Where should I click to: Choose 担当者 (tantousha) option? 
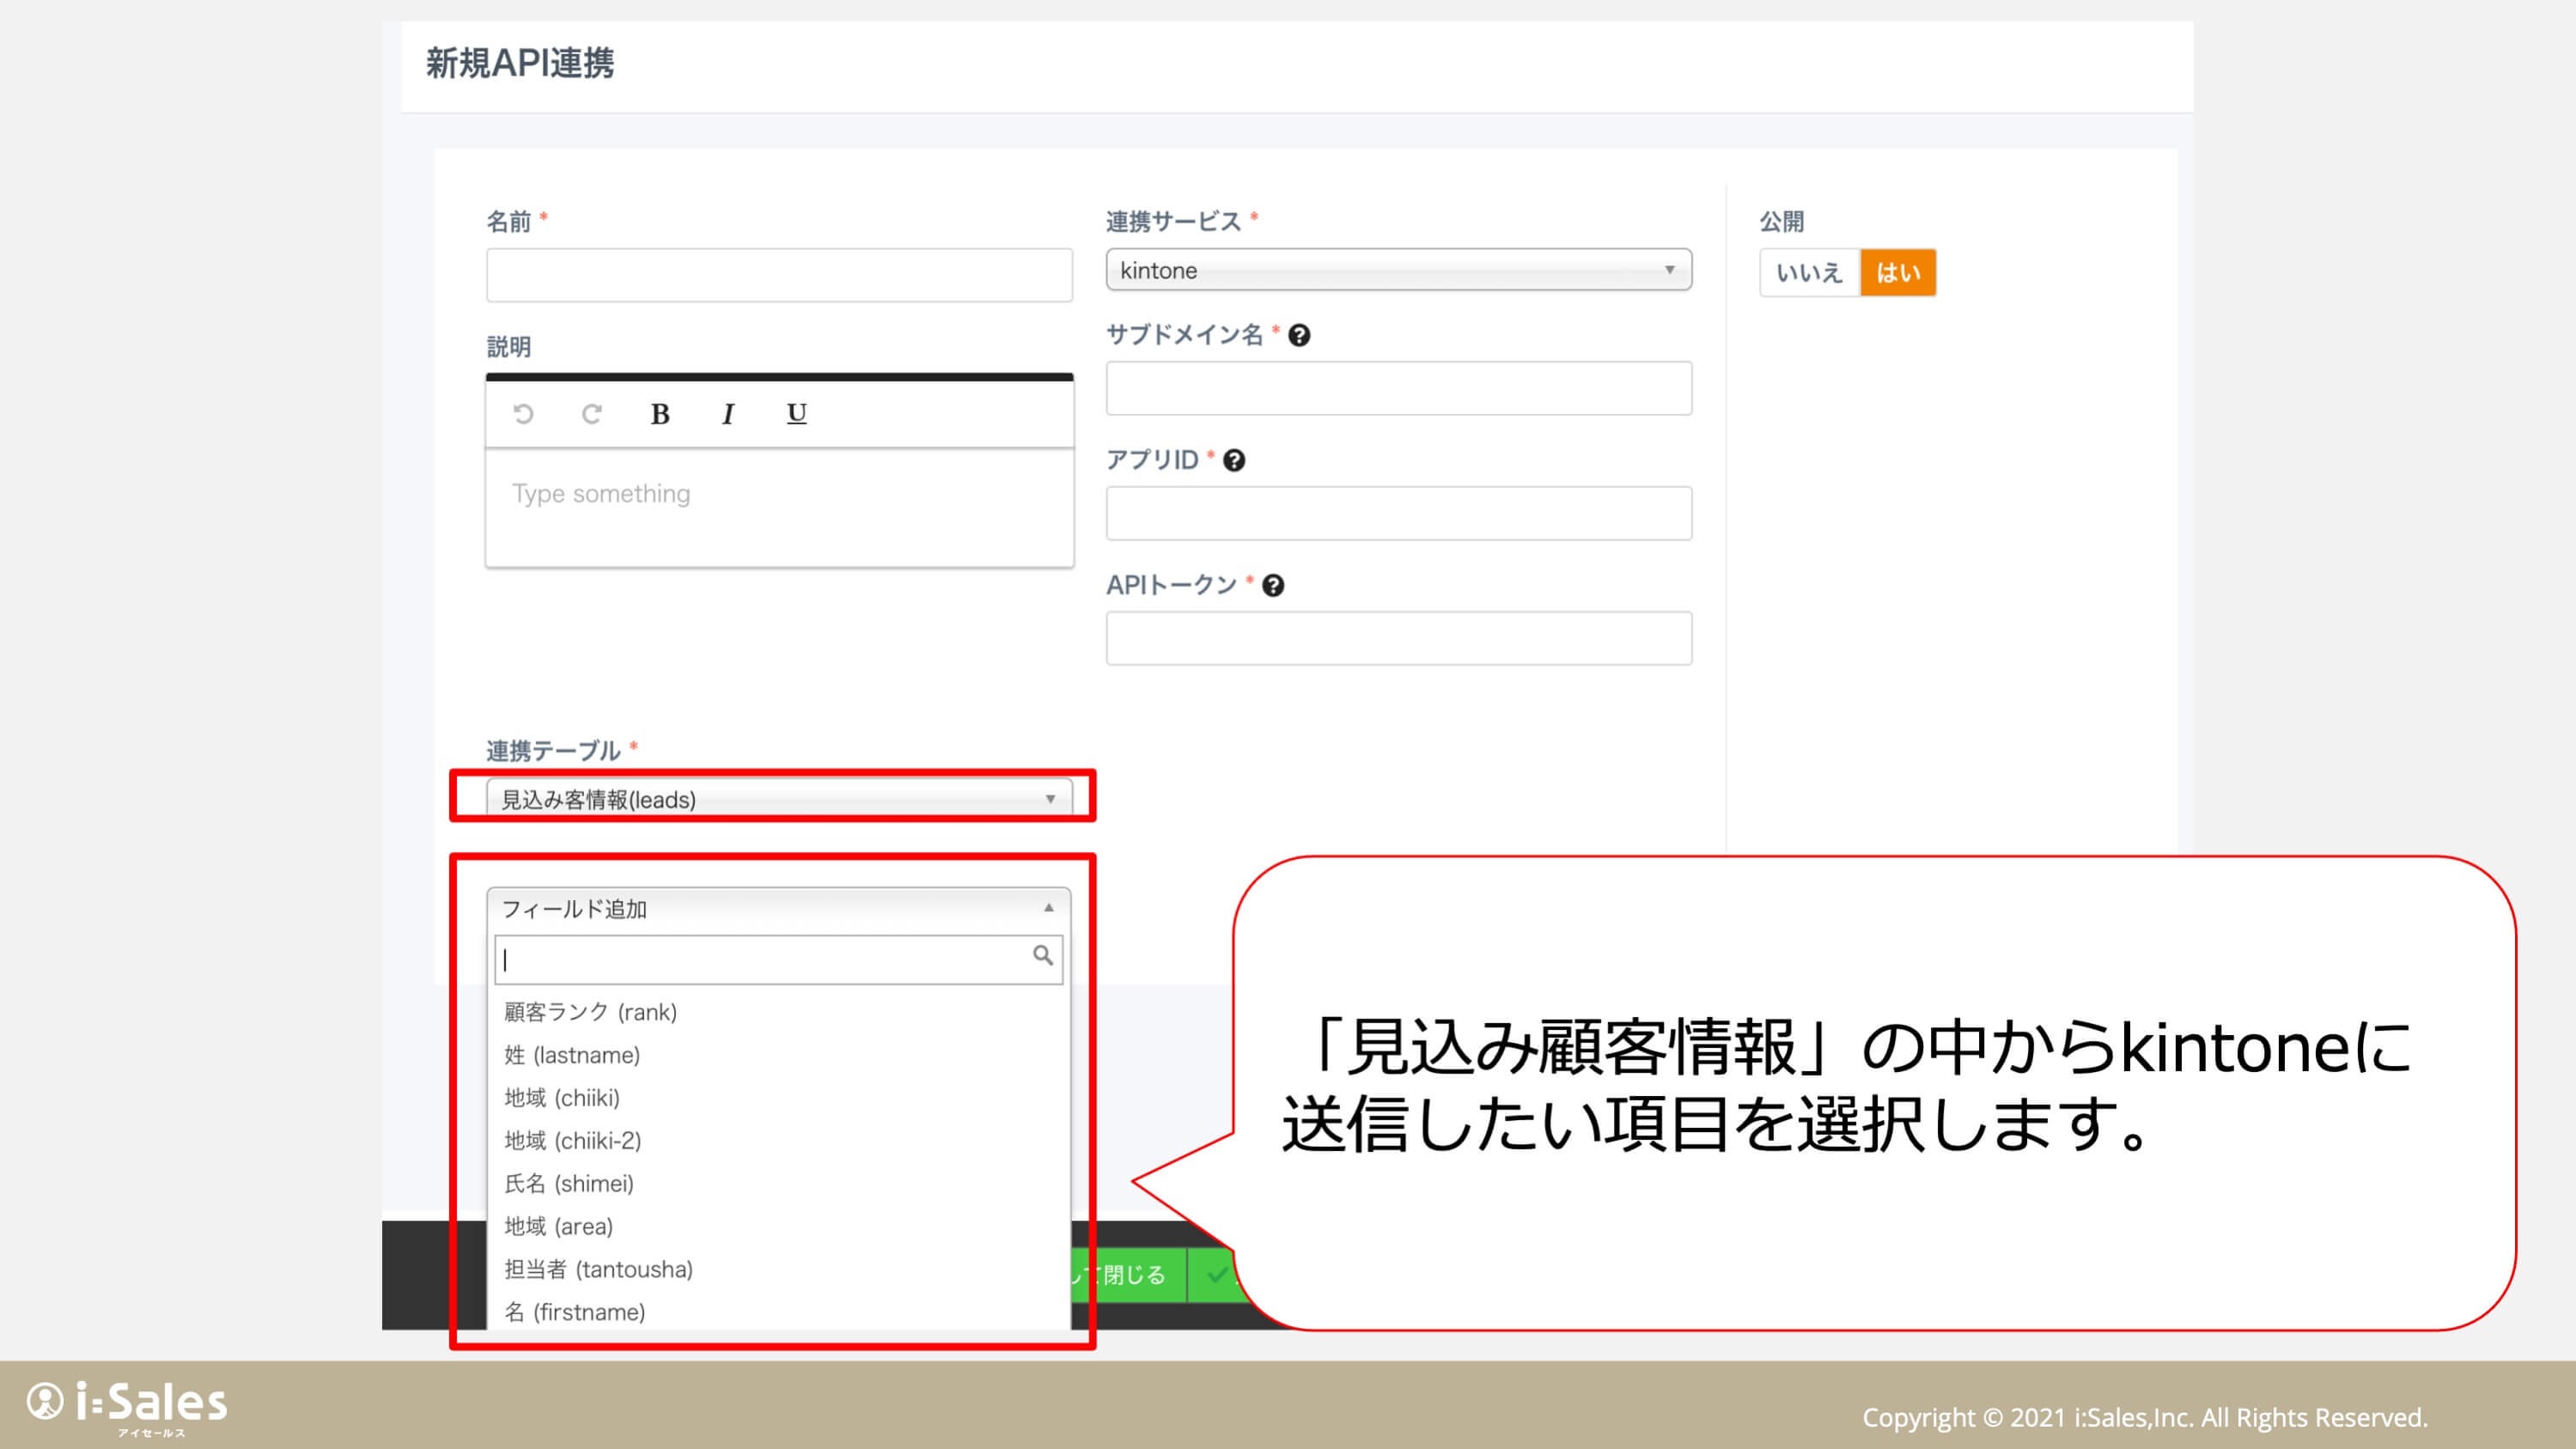pyautogui.click(x=598, y=1269)
